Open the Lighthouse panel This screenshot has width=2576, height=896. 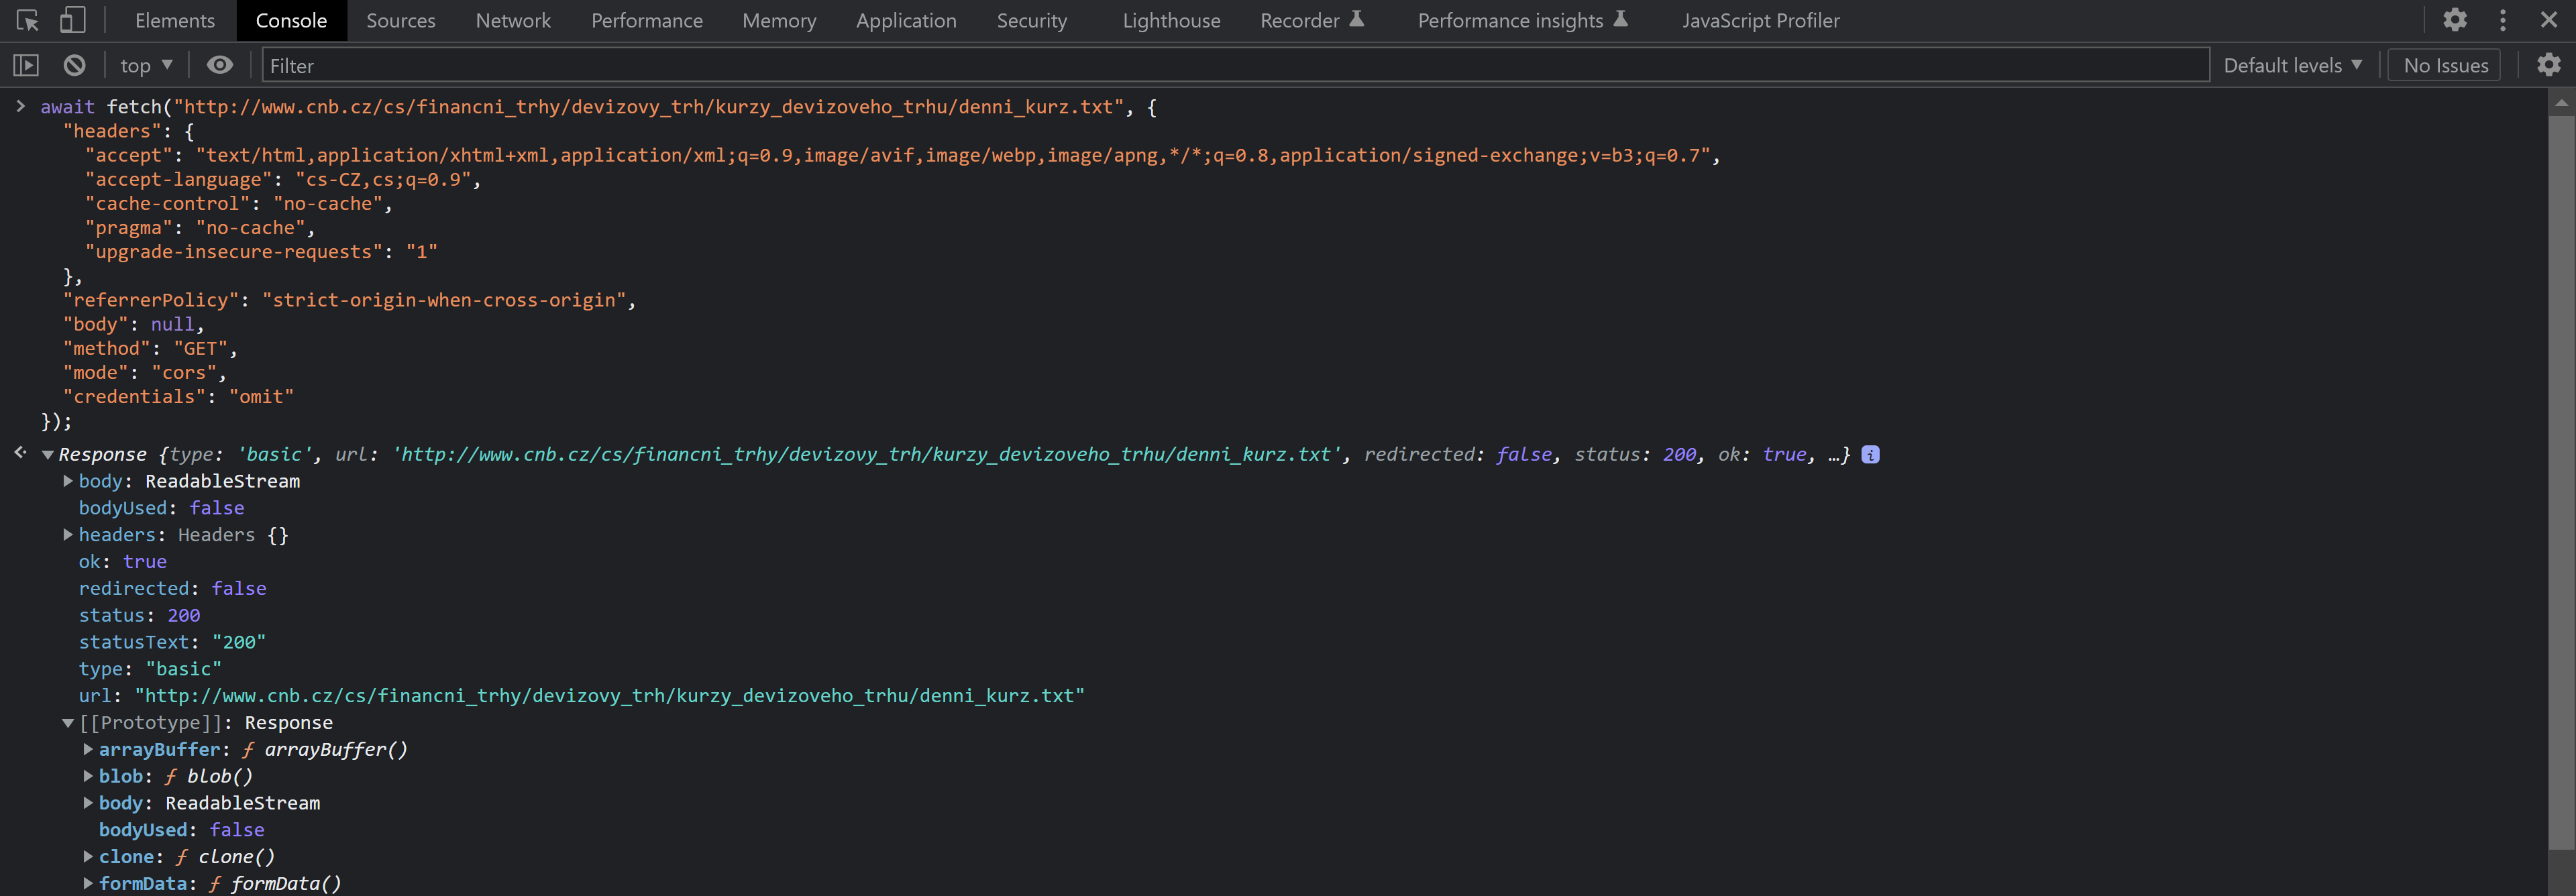pyautogui.click(x=1170, y=19)
